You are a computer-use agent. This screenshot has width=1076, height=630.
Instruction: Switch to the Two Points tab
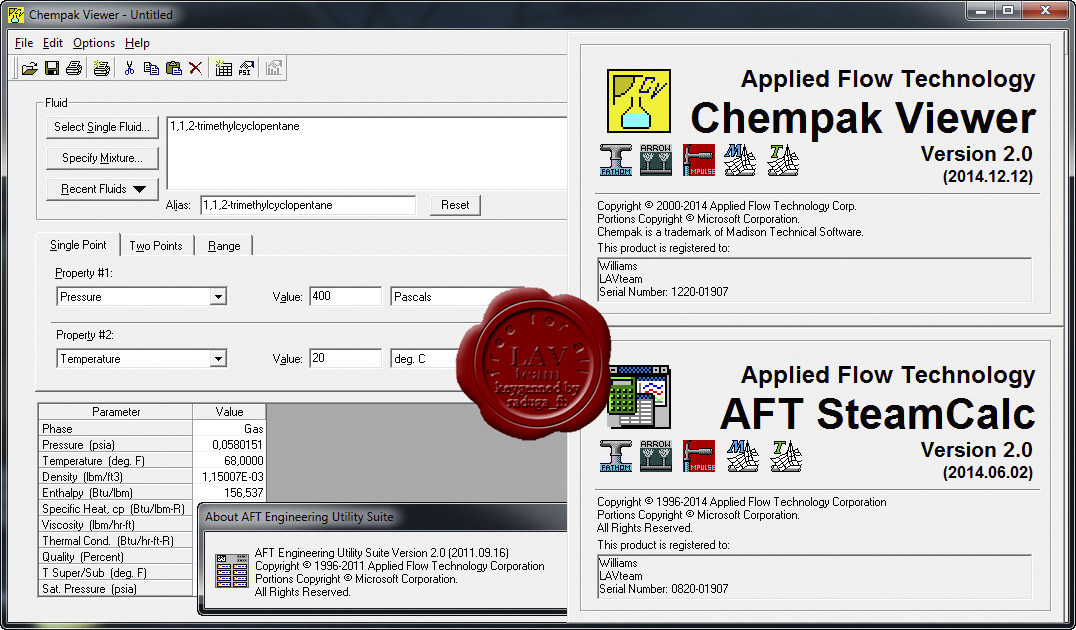(156, 246)
